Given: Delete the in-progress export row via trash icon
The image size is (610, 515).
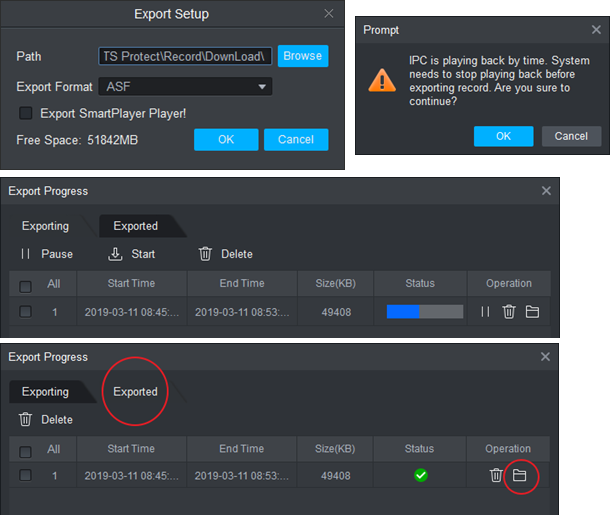Looking at the screenshot, I should (x=508, y=312).
